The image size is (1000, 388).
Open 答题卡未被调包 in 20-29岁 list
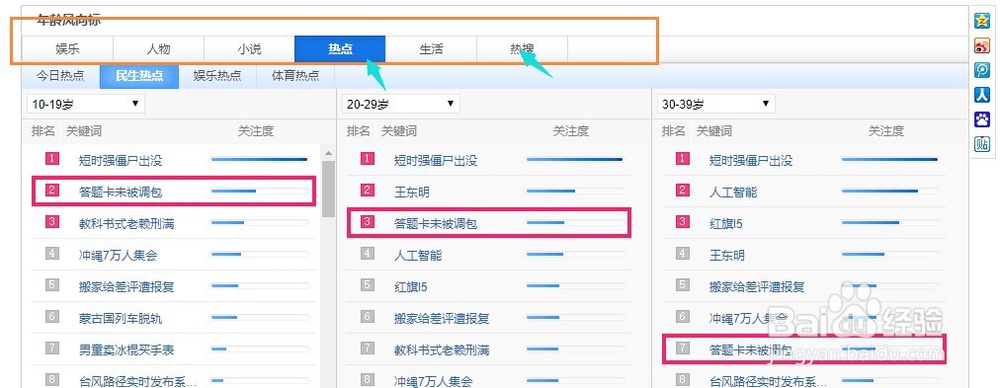[x=436, y=224]
